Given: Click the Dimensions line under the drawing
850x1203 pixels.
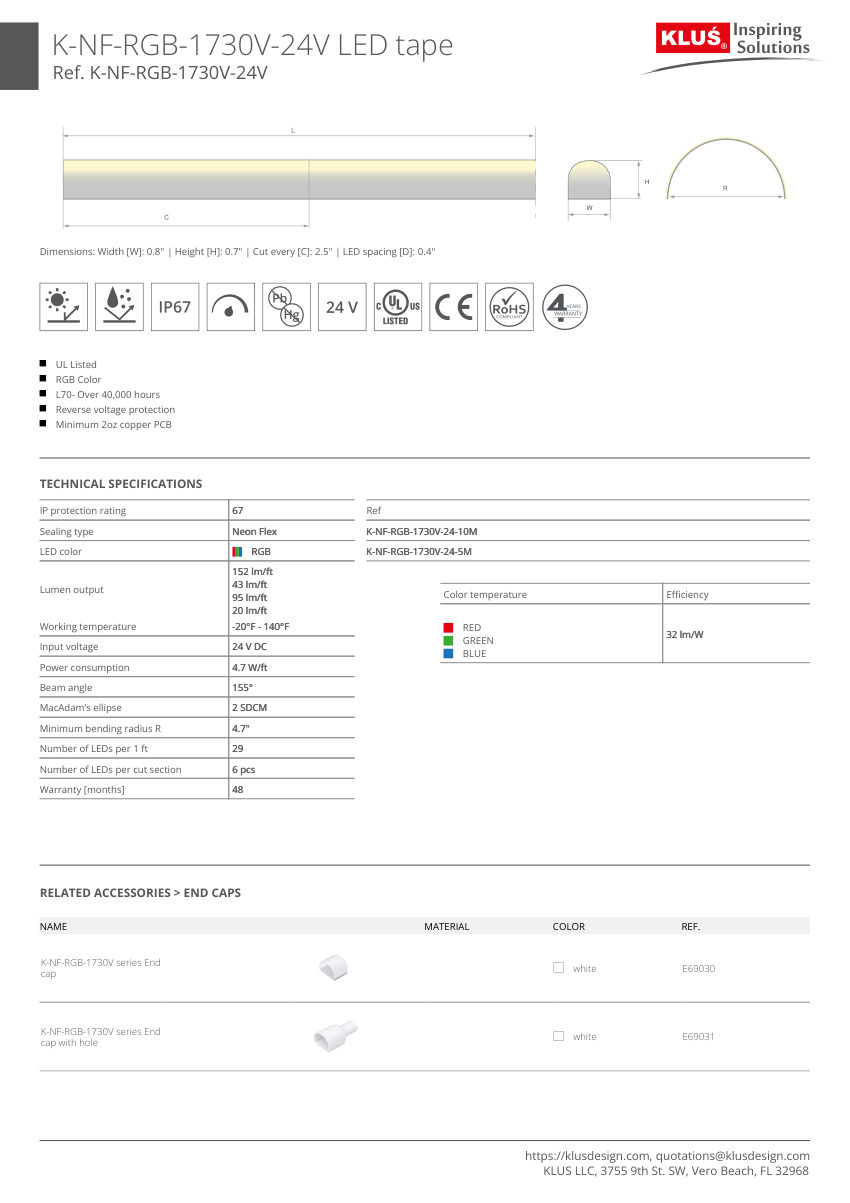Looking at the screenshot, I should [238, 251].
